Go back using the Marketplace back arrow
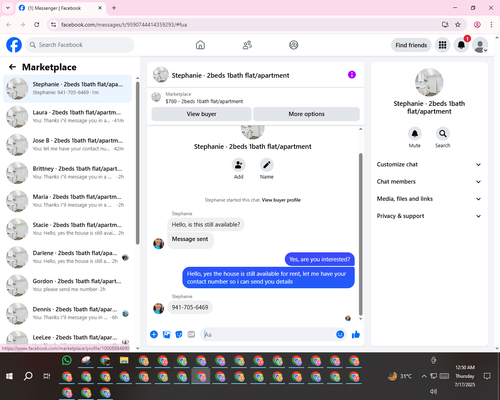Viewport: 500px width, 400px height. click(x=12, y=67)
